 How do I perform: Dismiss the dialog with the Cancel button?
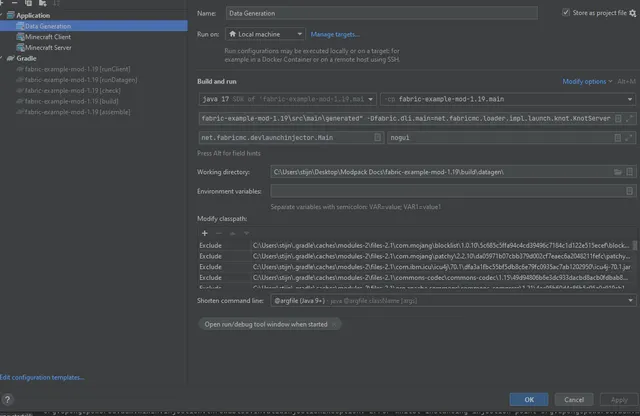coord(574,399)
